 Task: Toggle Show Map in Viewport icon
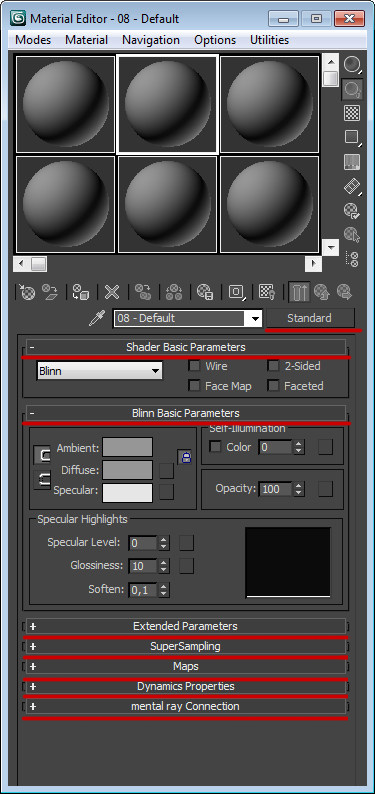pos(267,292)
